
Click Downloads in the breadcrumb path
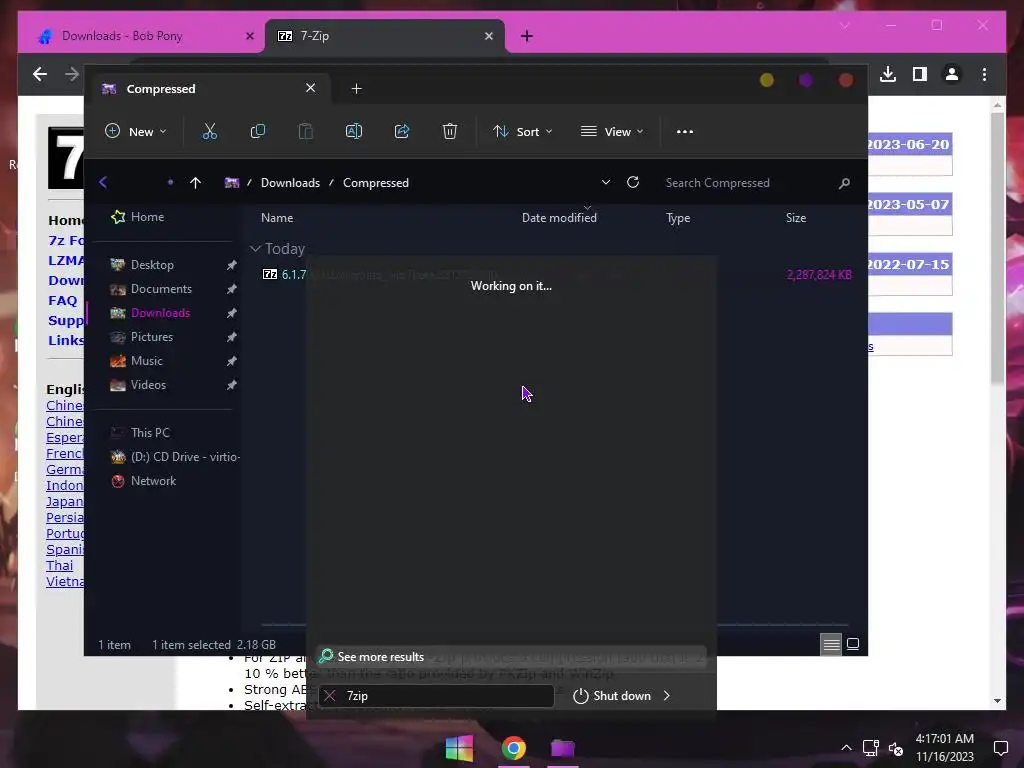click(290, 183)
